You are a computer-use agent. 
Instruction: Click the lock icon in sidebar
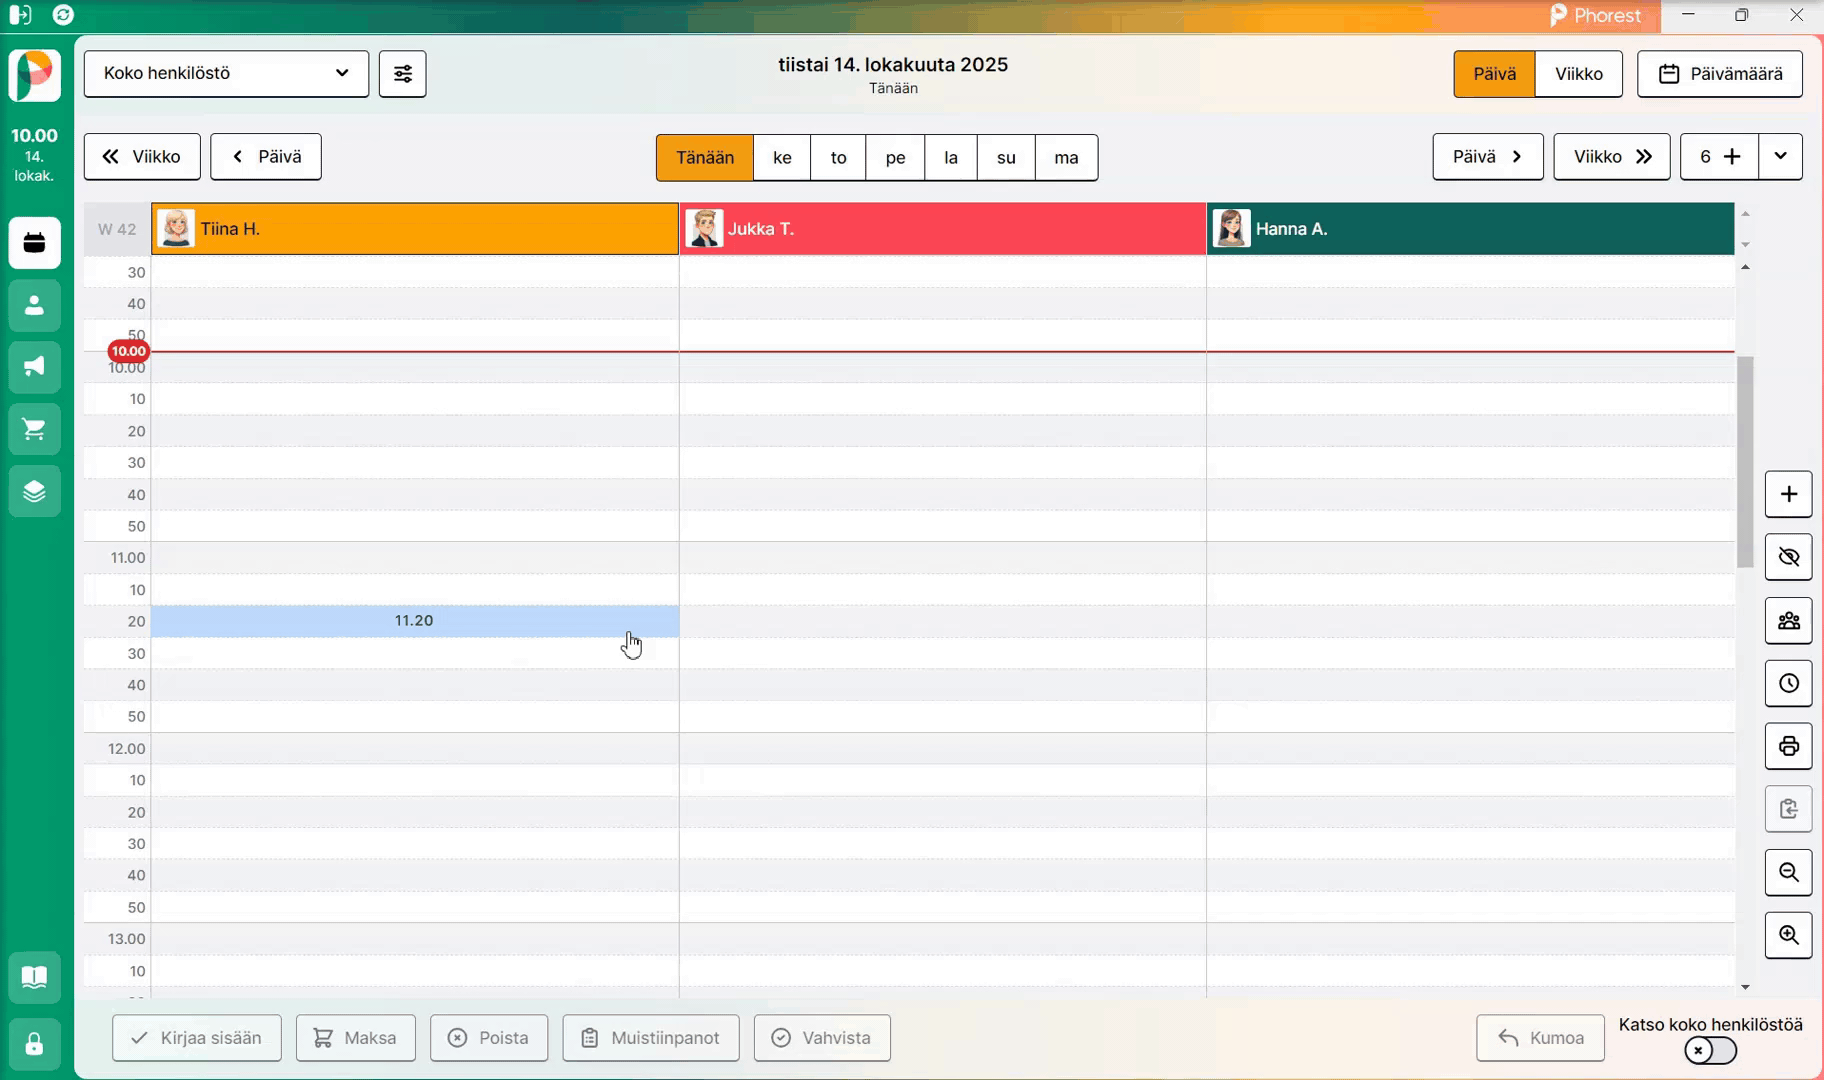(x=34, y=1044)
